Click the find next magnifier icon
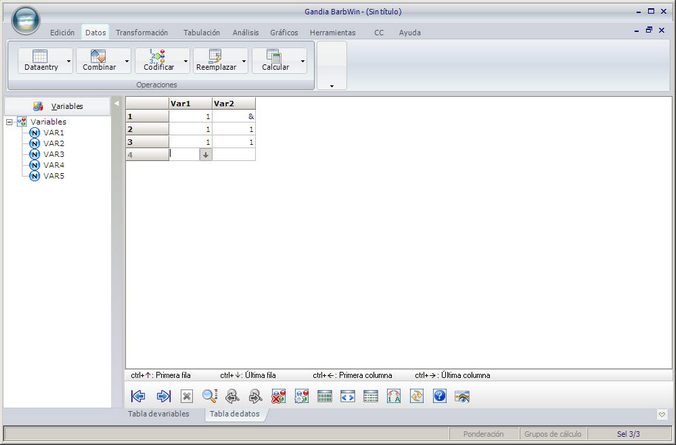Viewport: 676px width, 445px height. [x=255, y=396]
